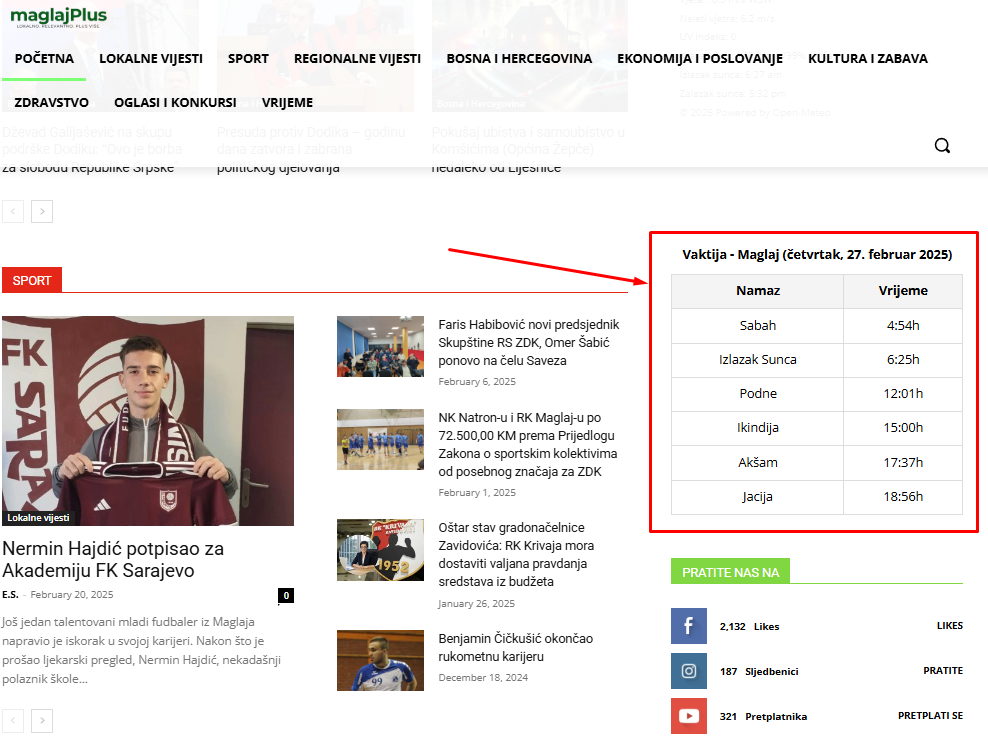
Task: Click comment count badge on Hajdić article
Action: pyautogui.click(x=286, y=596)
